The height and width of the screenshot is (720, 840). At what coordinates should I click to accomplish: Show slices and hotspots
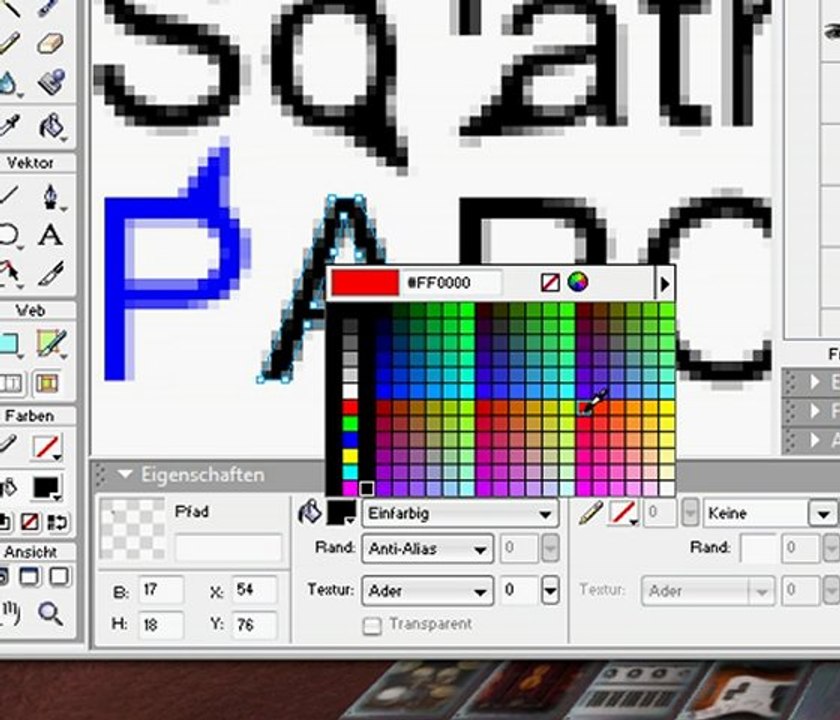47,384
